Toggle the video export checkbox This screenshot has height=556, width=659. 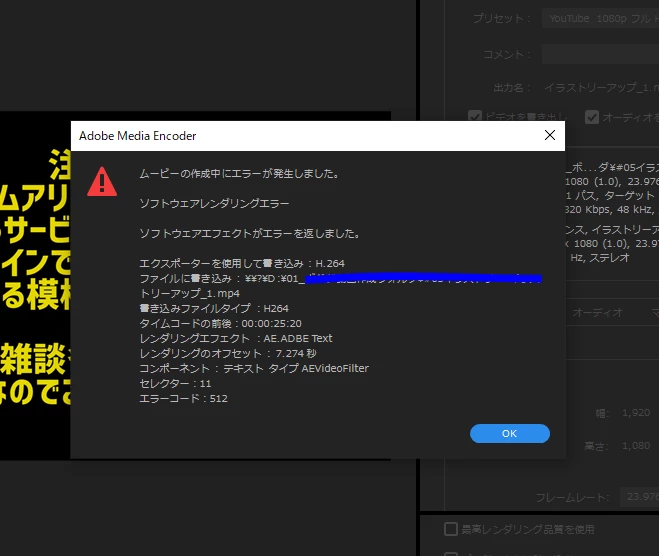475,116
